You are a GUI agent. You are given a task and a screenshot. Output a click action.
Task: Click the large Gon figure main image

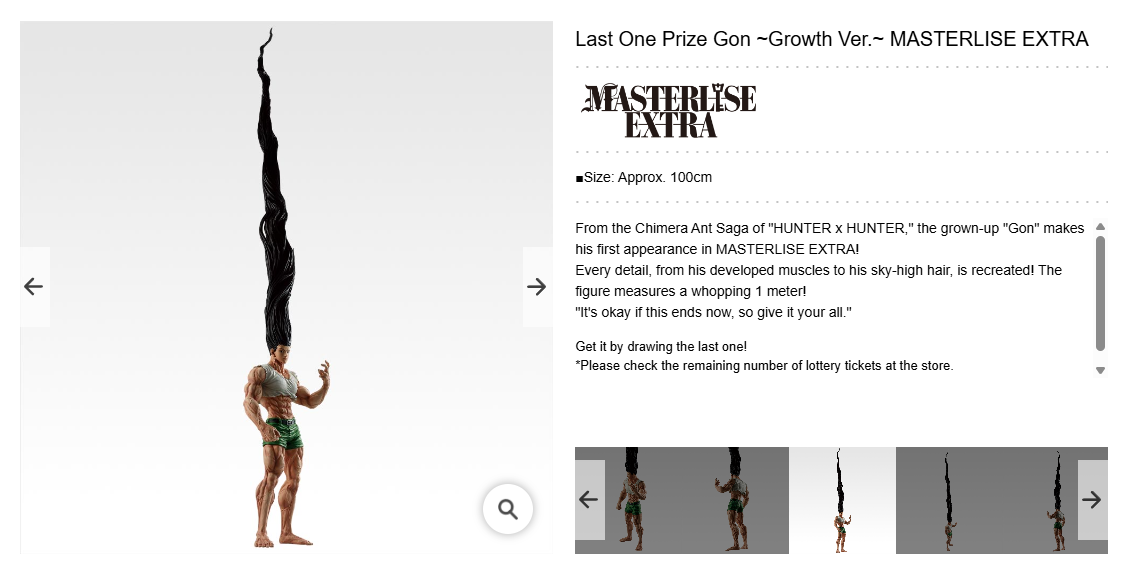tap(286, 287)
